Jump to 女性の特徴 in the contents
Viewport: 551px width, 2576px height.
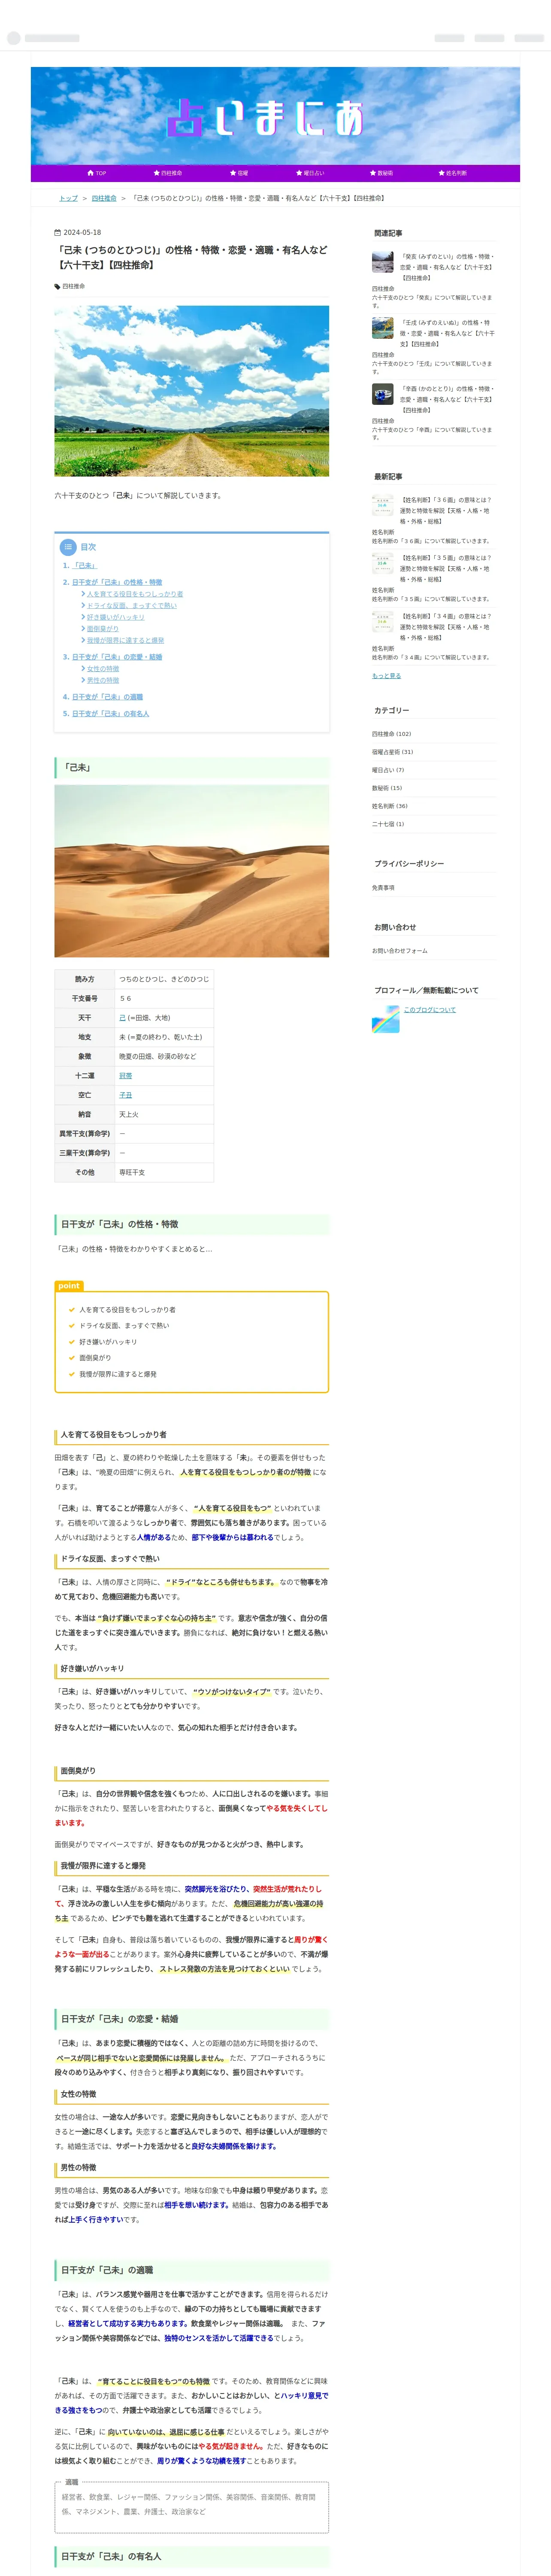[x=102, y=669]
